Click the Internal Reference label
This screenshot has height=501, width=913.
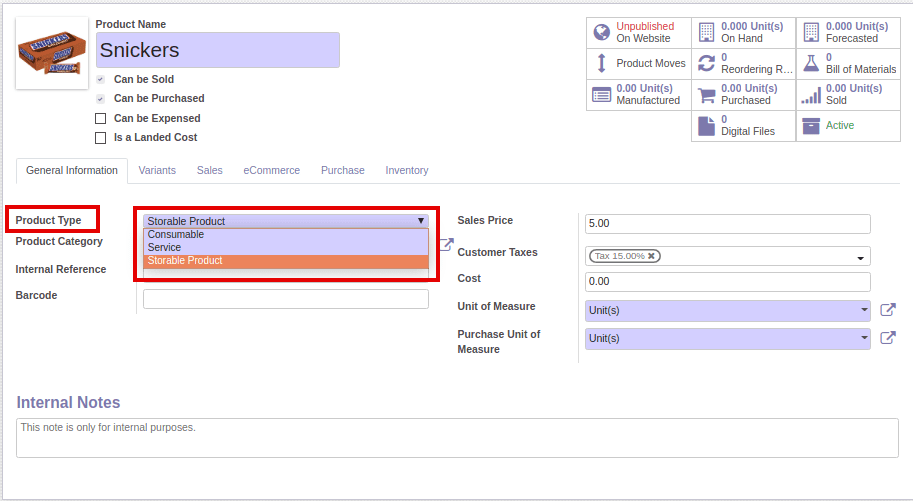coord(61,269)
